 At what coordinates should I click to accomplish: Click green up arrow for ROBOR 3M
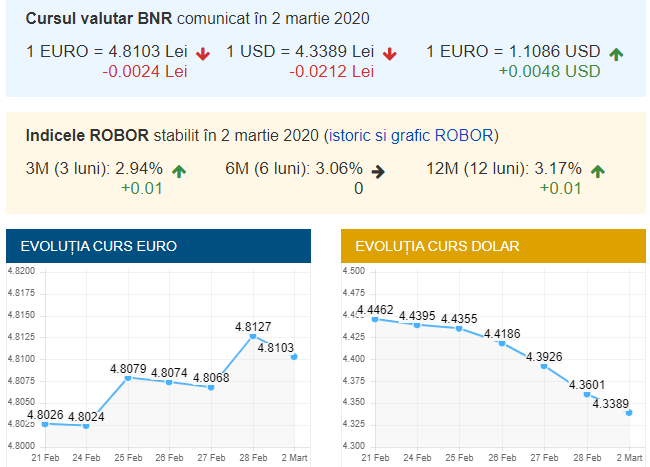pyautogui.click(x=179, y=170)
